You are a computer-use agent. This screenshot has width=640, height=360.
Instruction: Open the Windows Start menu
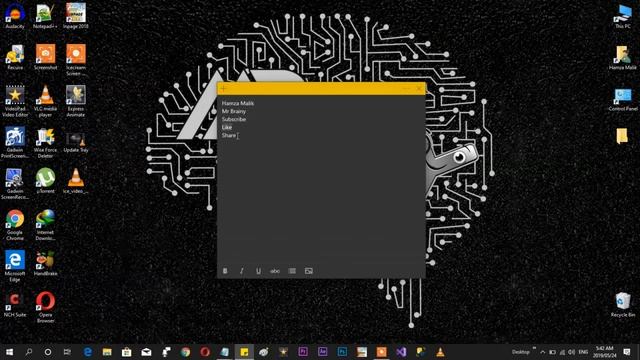point(9,352)
